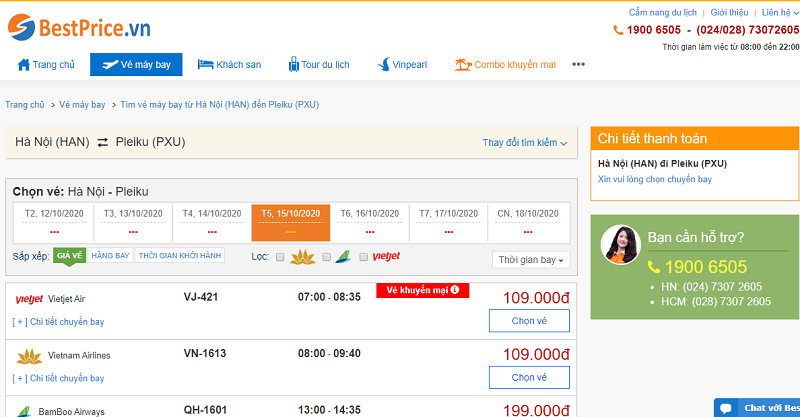The image size is (800, 417).
Task: Tick the Vietnam Airlines filter checkbox
Action: [280, 257]
